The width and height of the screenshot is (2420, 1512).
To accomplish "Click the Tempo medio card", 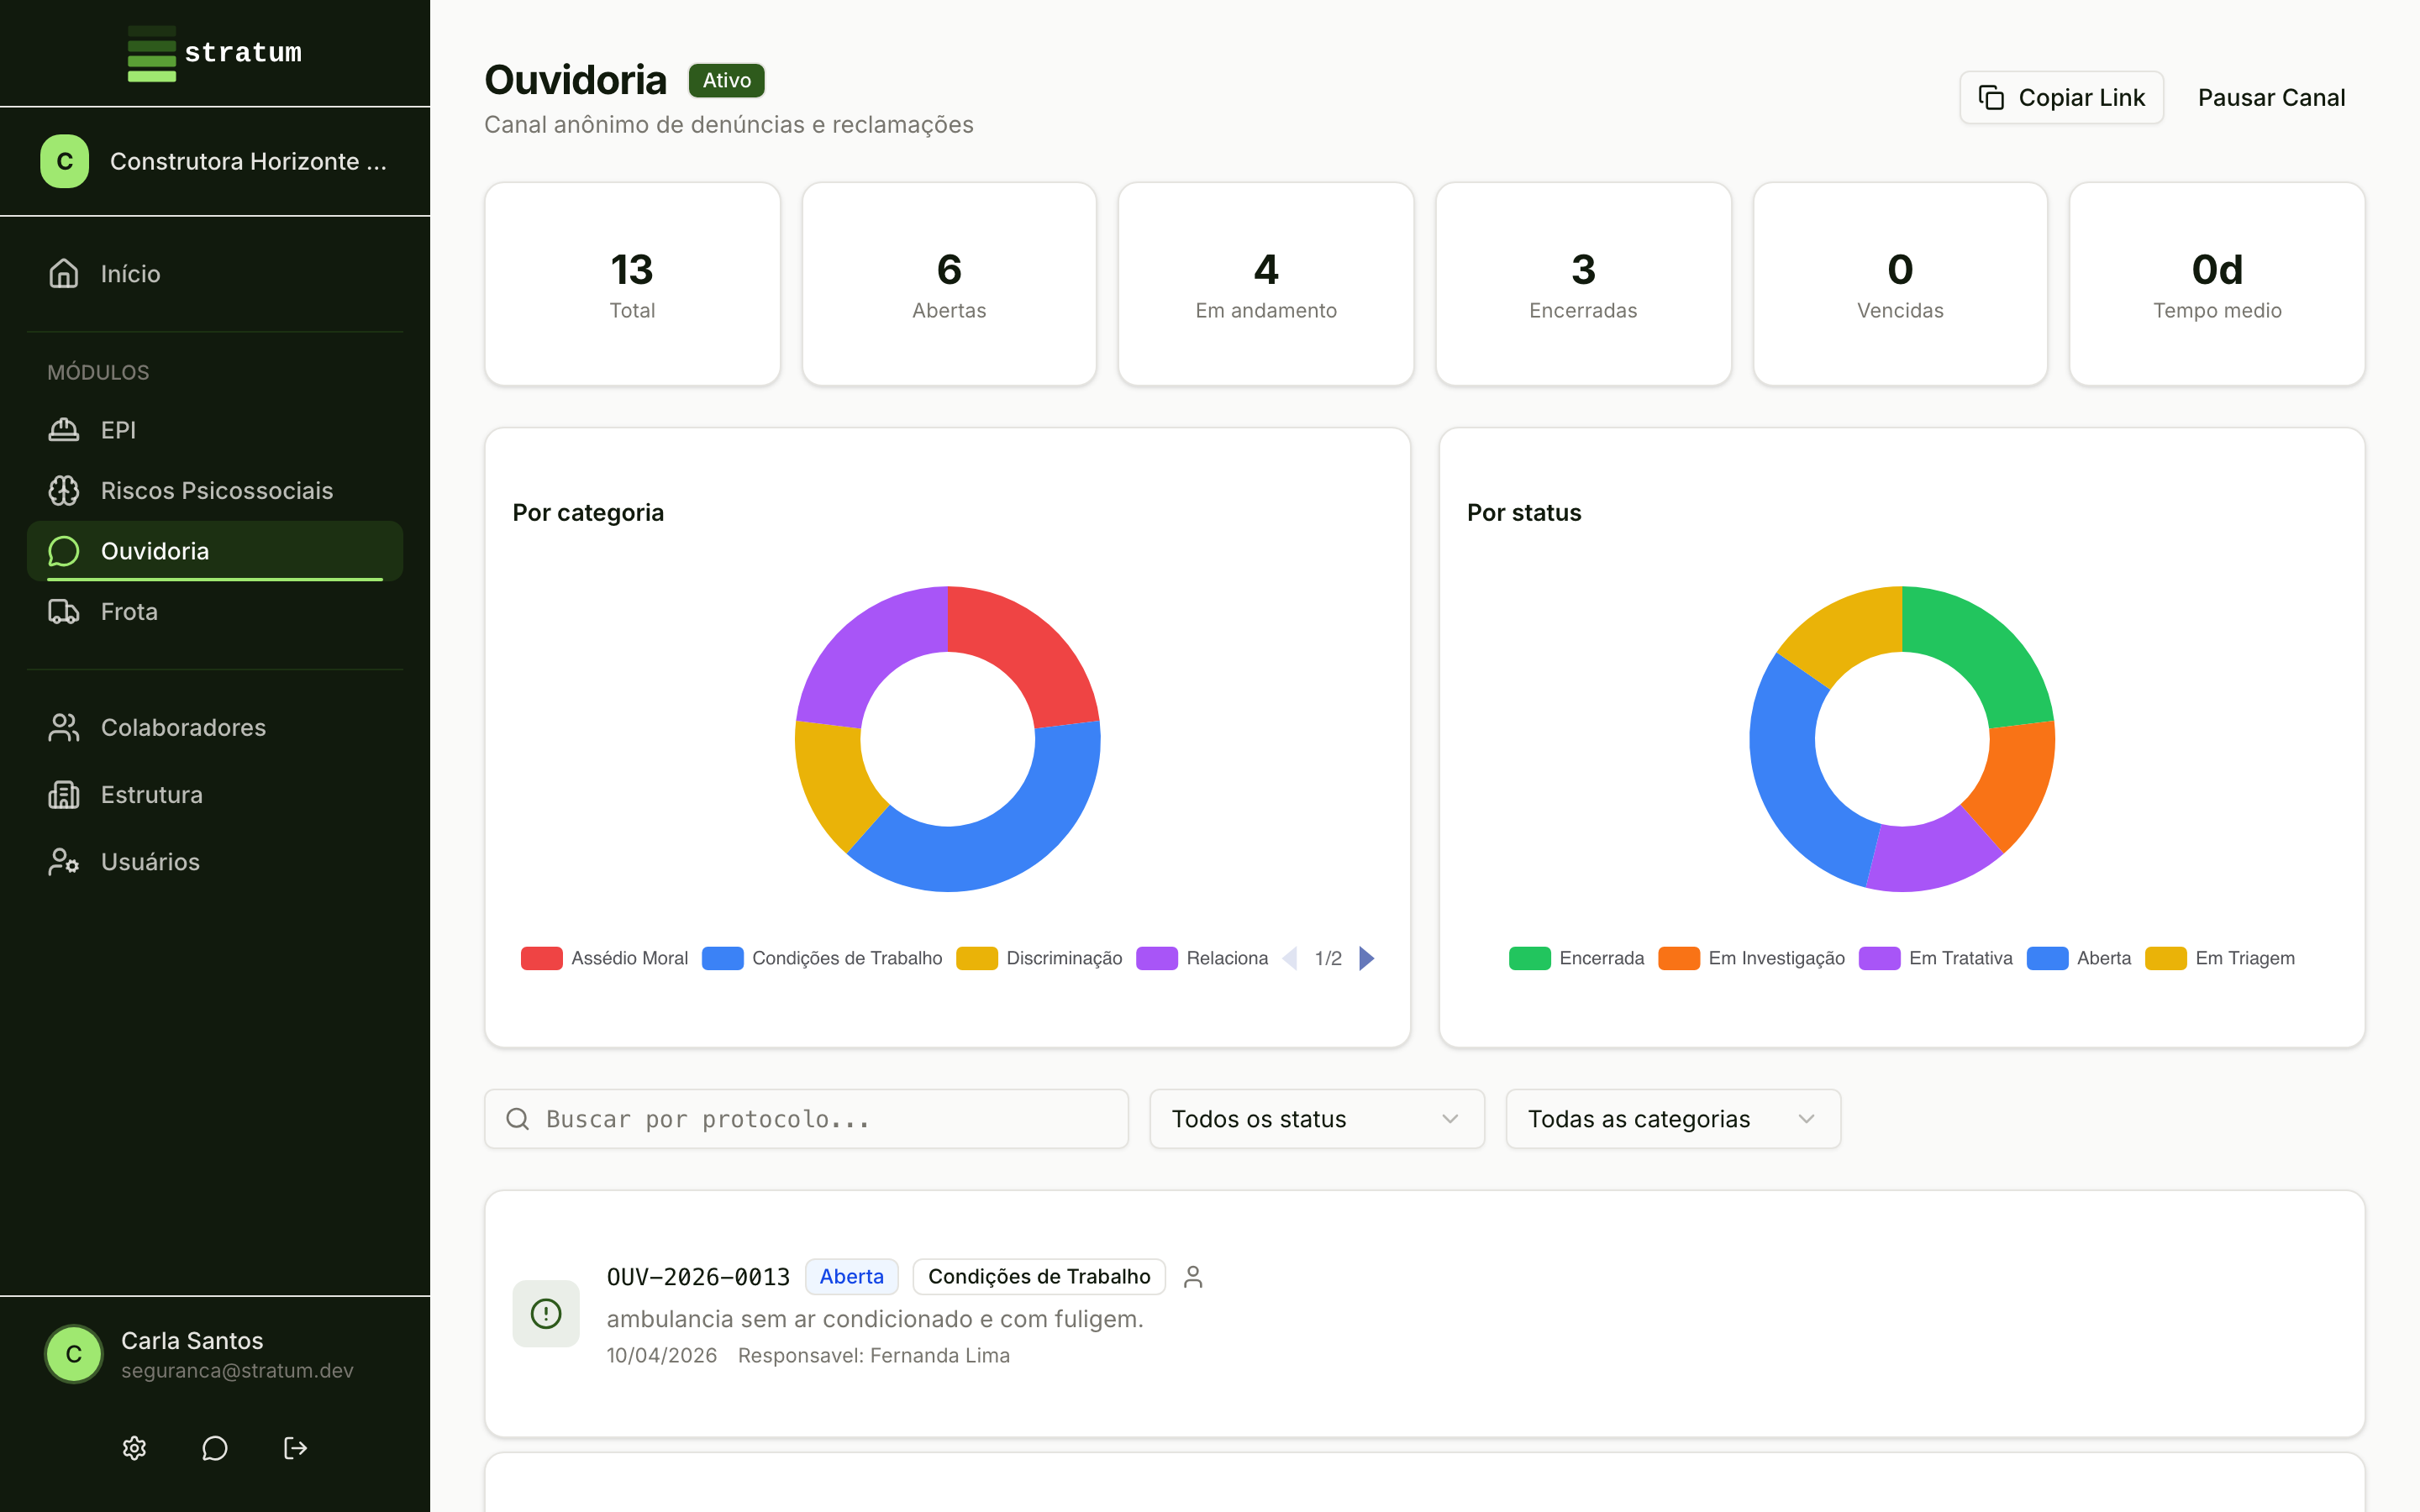I will pos(2217,284).
